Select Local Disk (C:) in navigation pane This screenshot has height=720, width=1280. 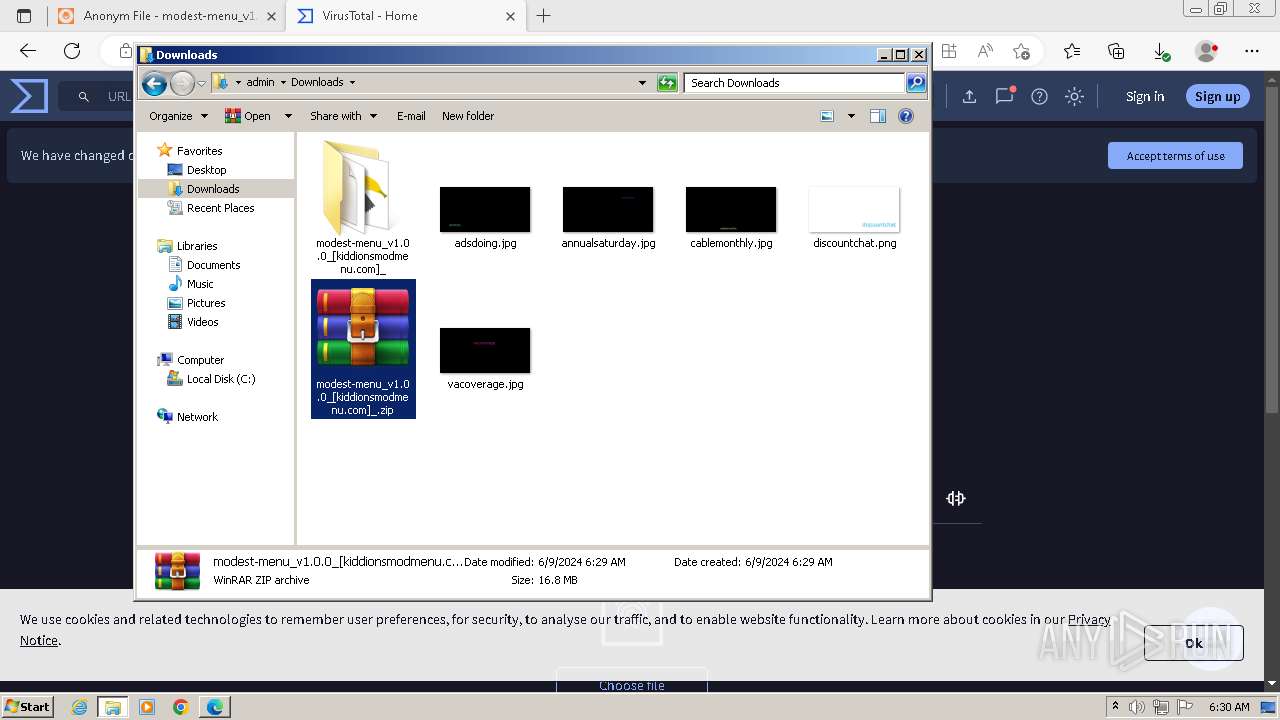tap(220, 379)
